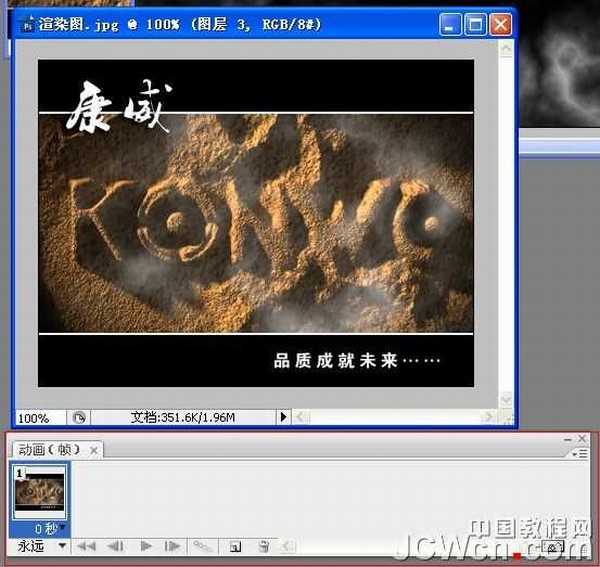Click the first-frame rewind button in animation panel
Image resolution: width=600 pixels, height=567 pixels.
87,546
